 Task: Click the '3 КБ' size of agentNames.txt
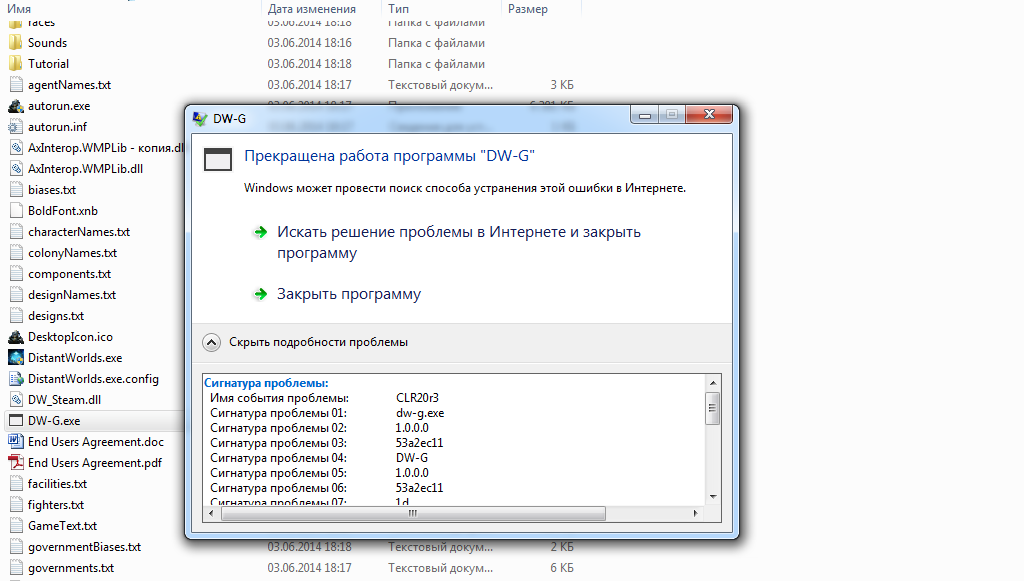(x=562, y=85)
